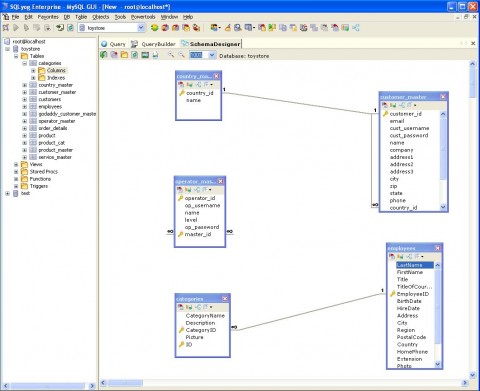Click the print icon in SchemaDesigner toolbar
The image size is (480, 391).
tap(155, 55)
